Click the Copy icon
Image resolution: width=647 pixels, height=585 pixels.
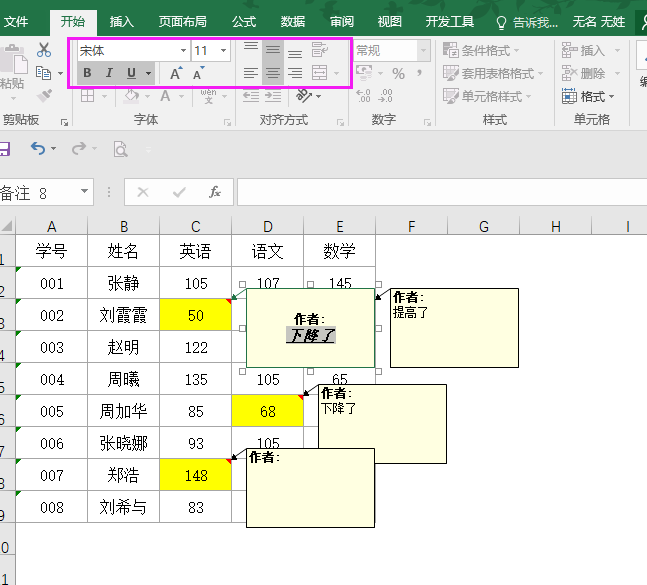(x=43, y=73)
